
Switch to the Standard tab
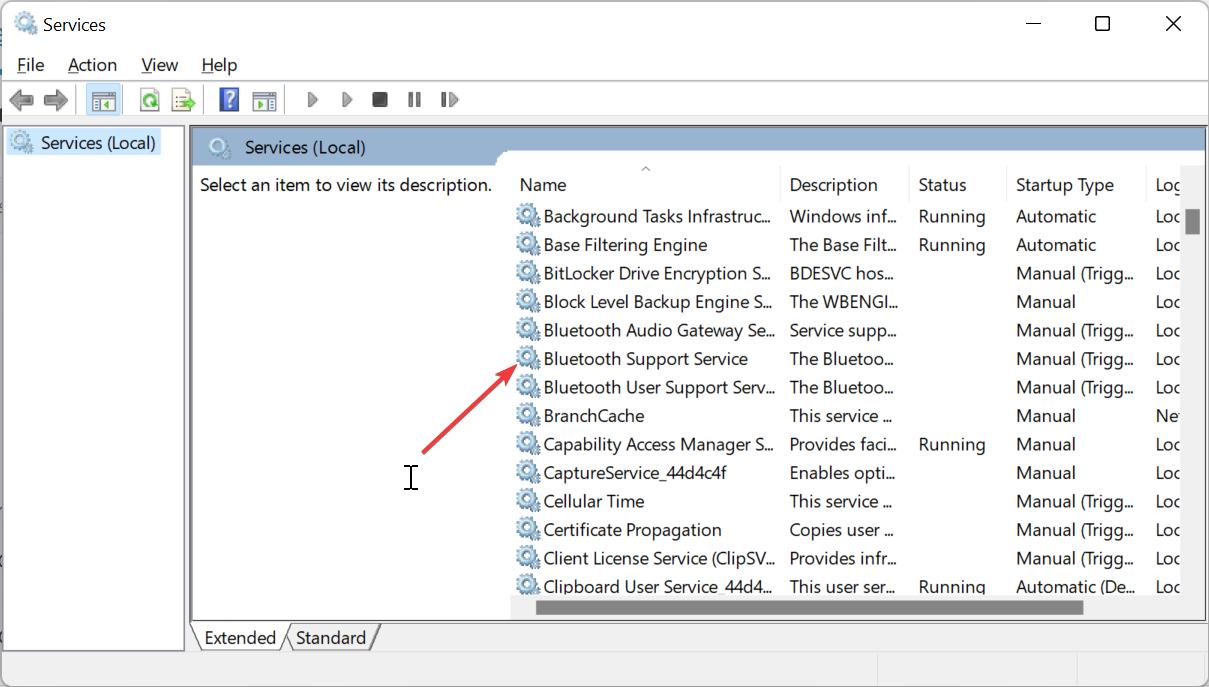point(331,637)
